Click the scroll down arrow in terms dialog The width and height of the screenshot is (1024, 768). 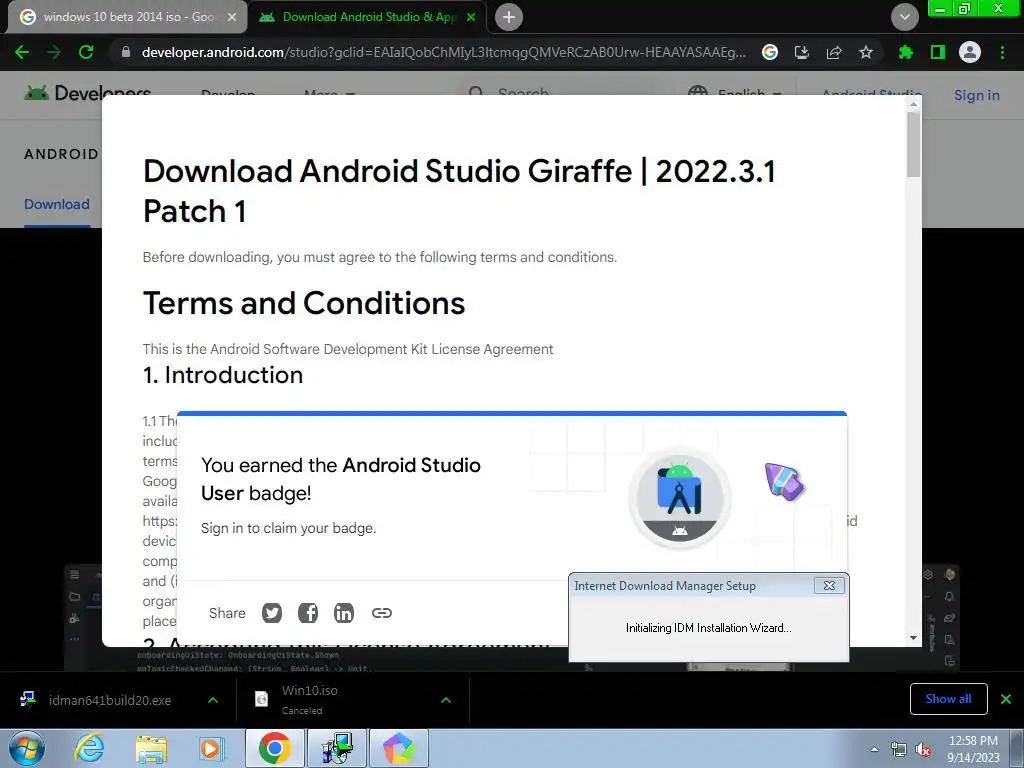[913, 637]
